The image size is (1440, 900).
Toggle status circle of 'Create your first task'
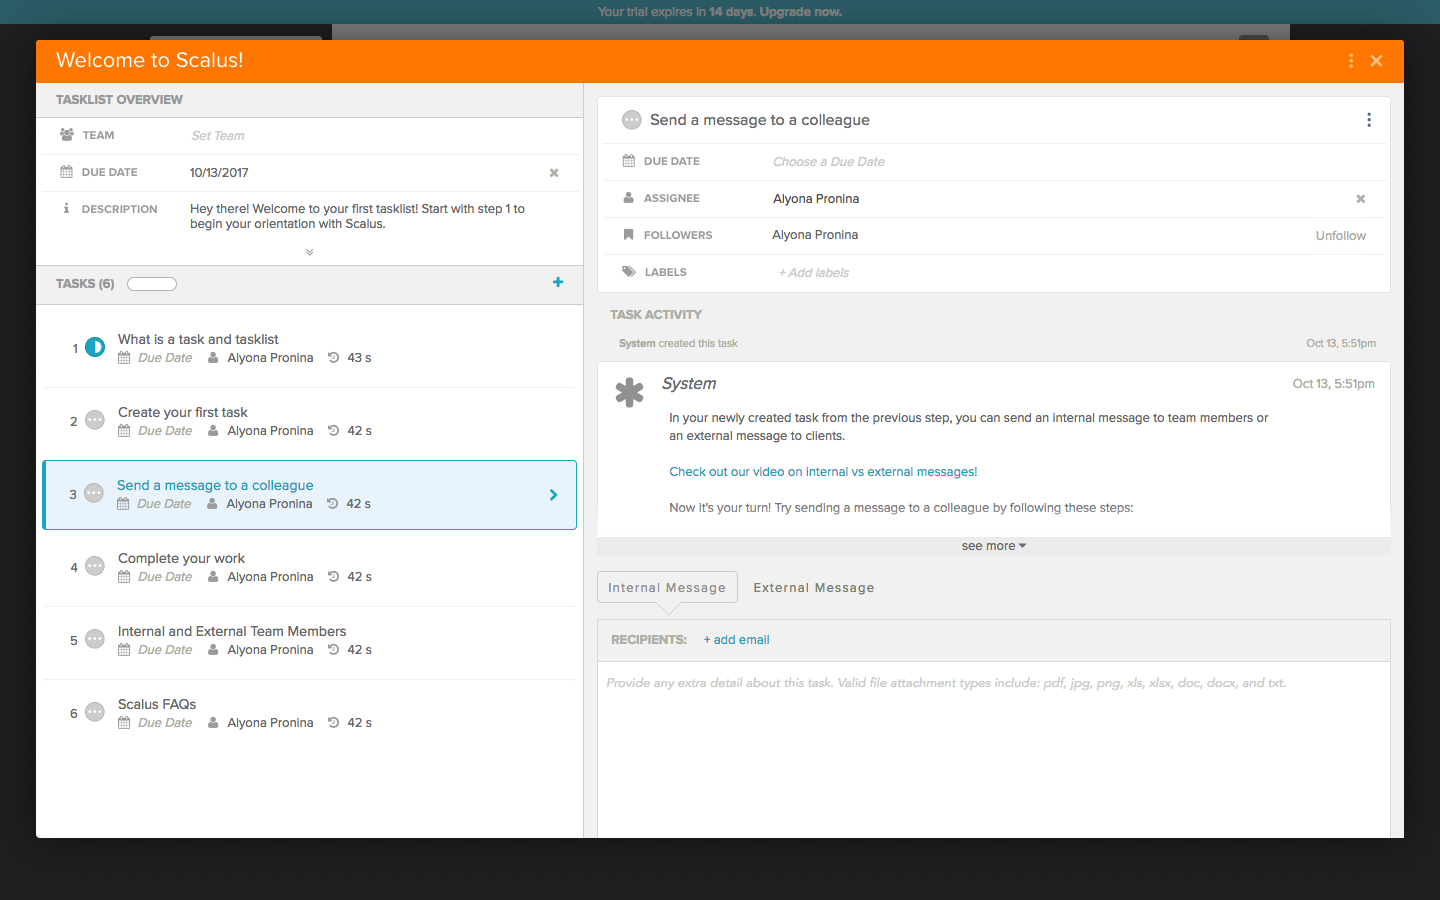95,420
